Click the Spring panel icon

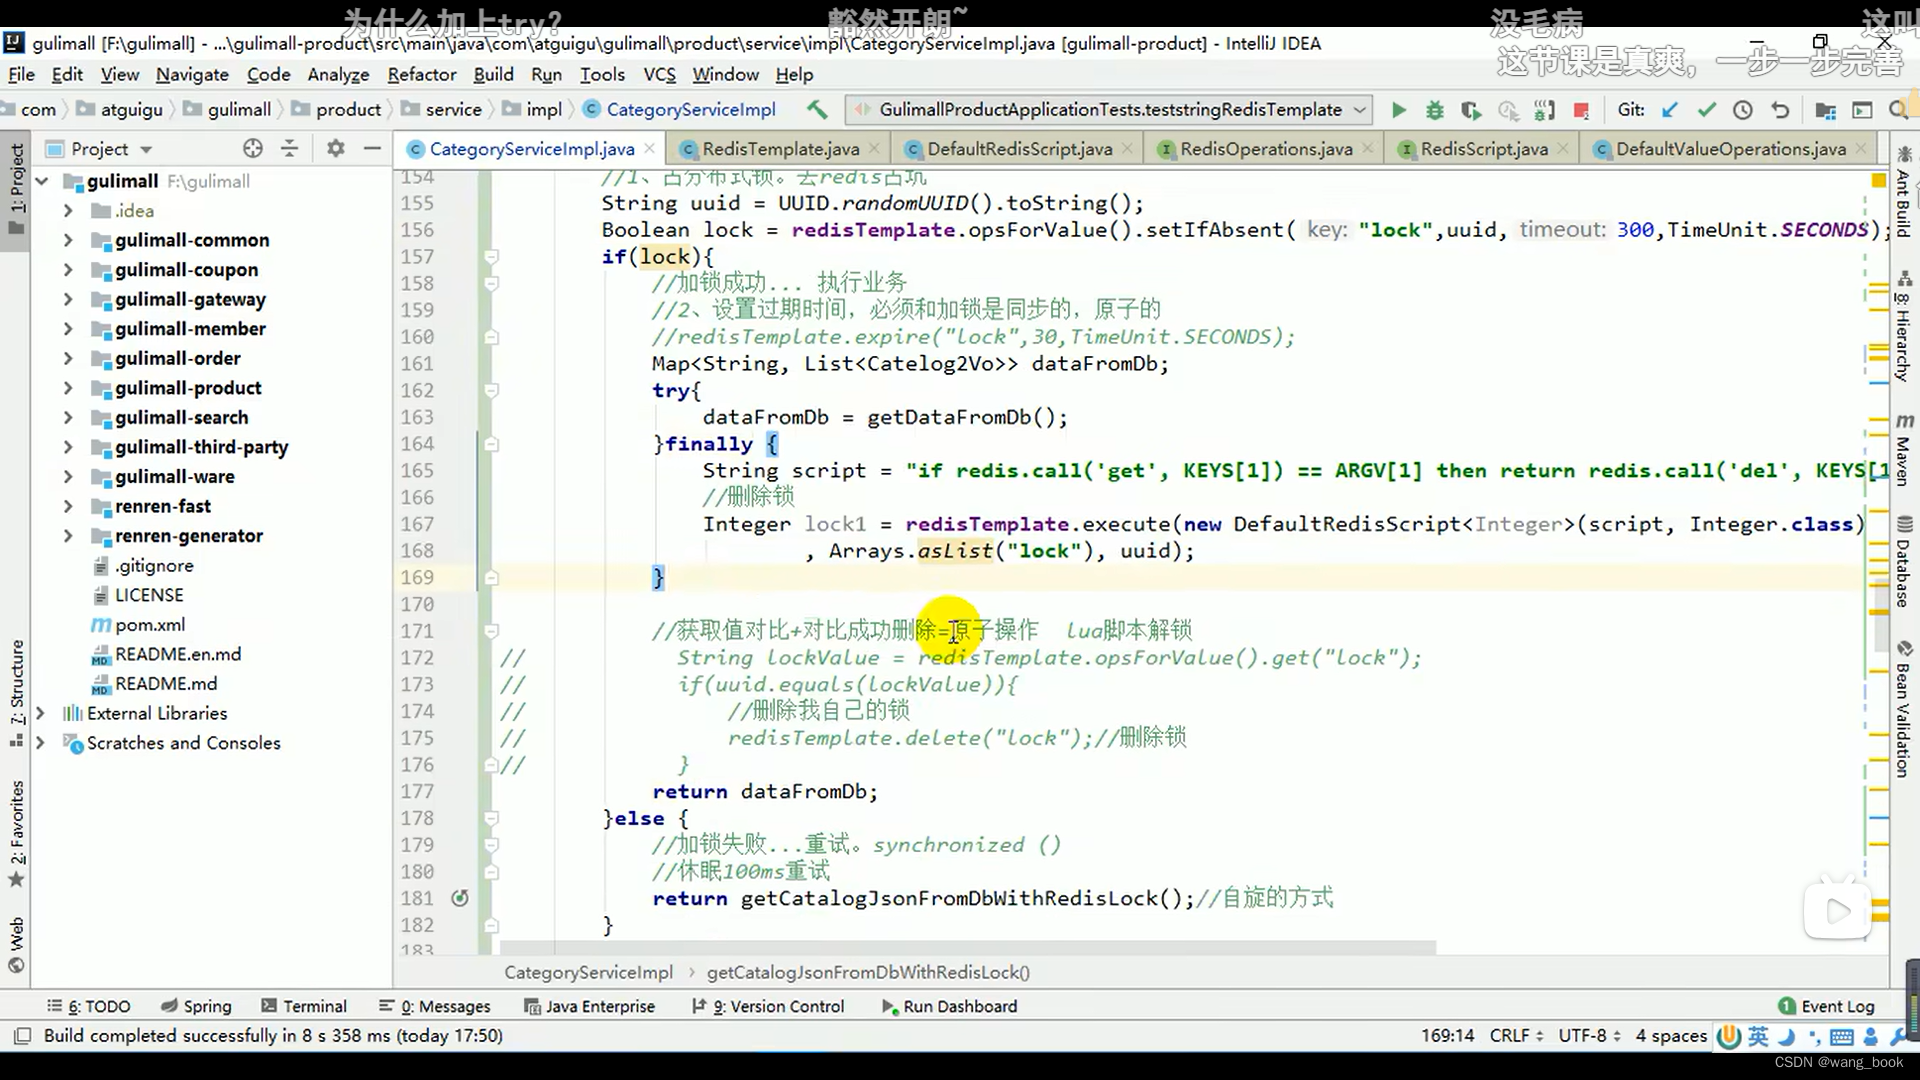(x=207, y=1006)
